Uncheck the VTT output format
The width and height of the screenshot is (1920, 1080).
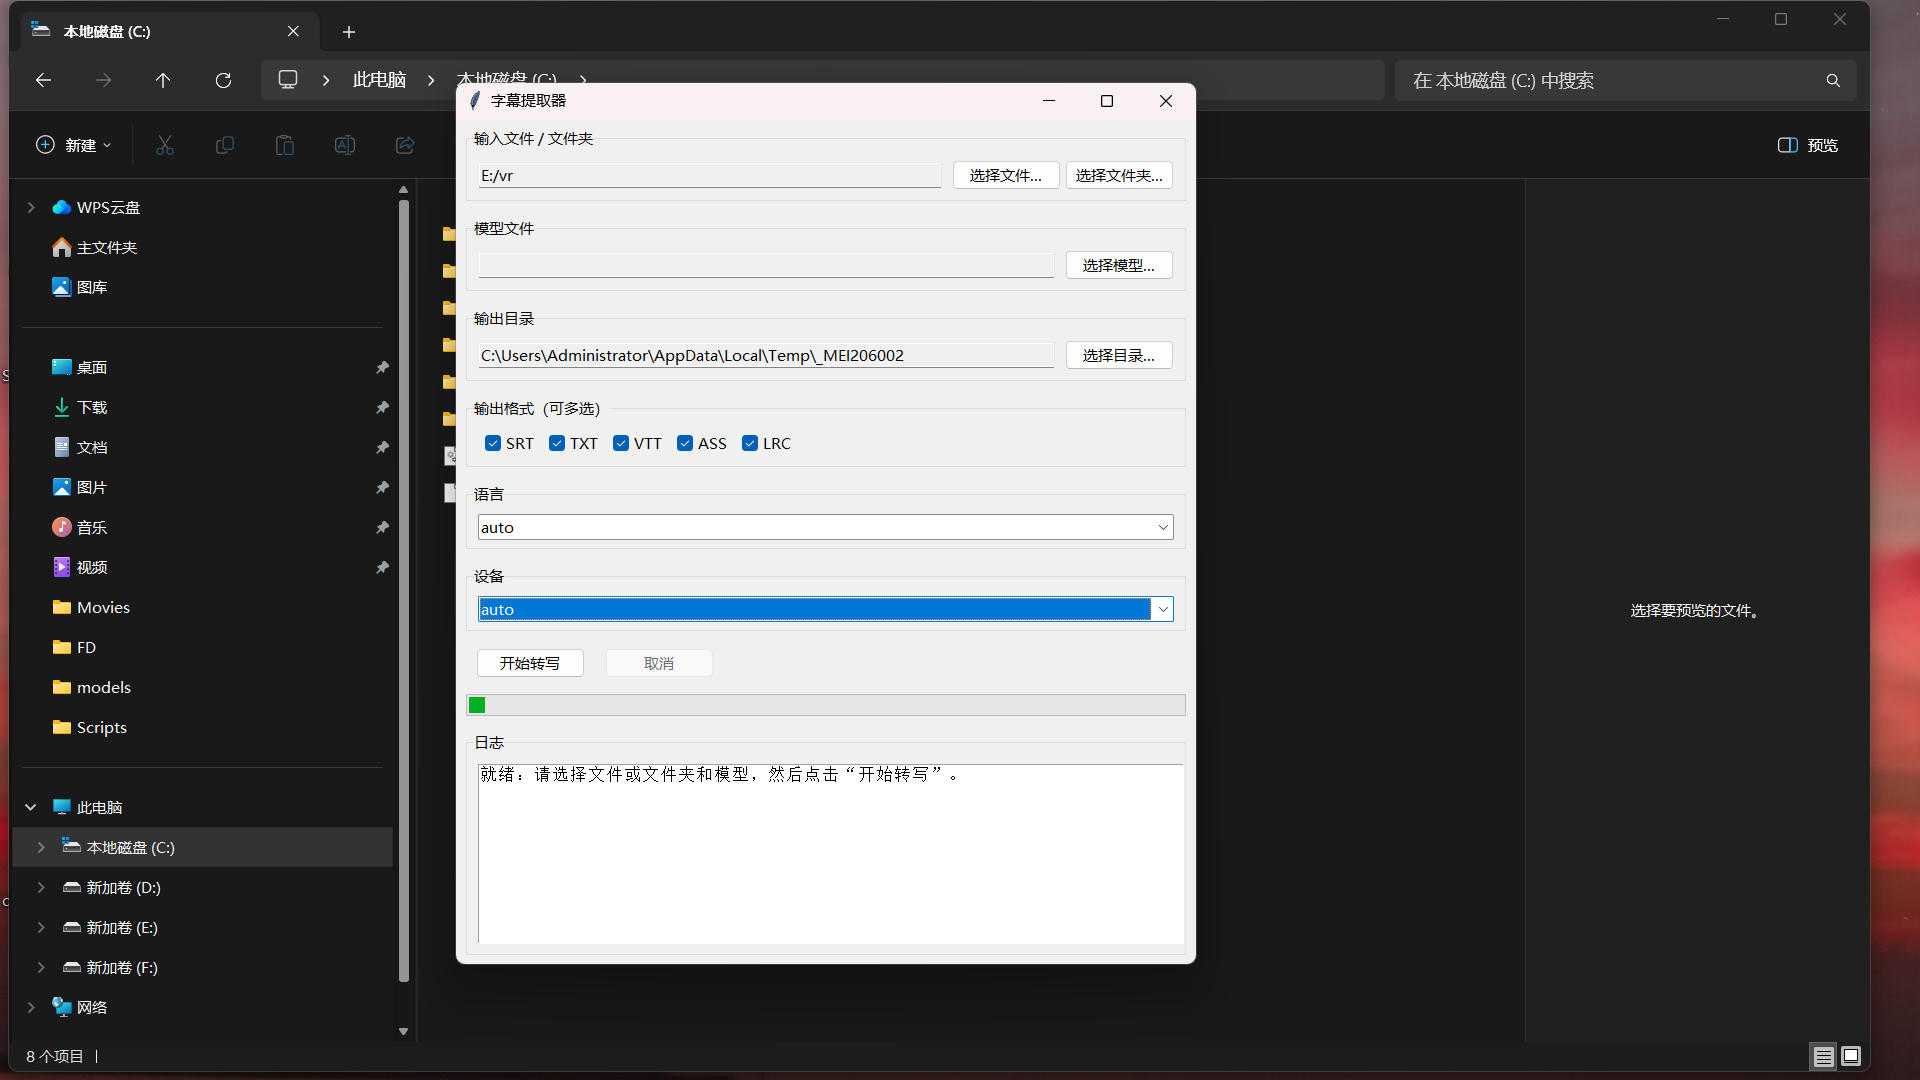(621, 443)
